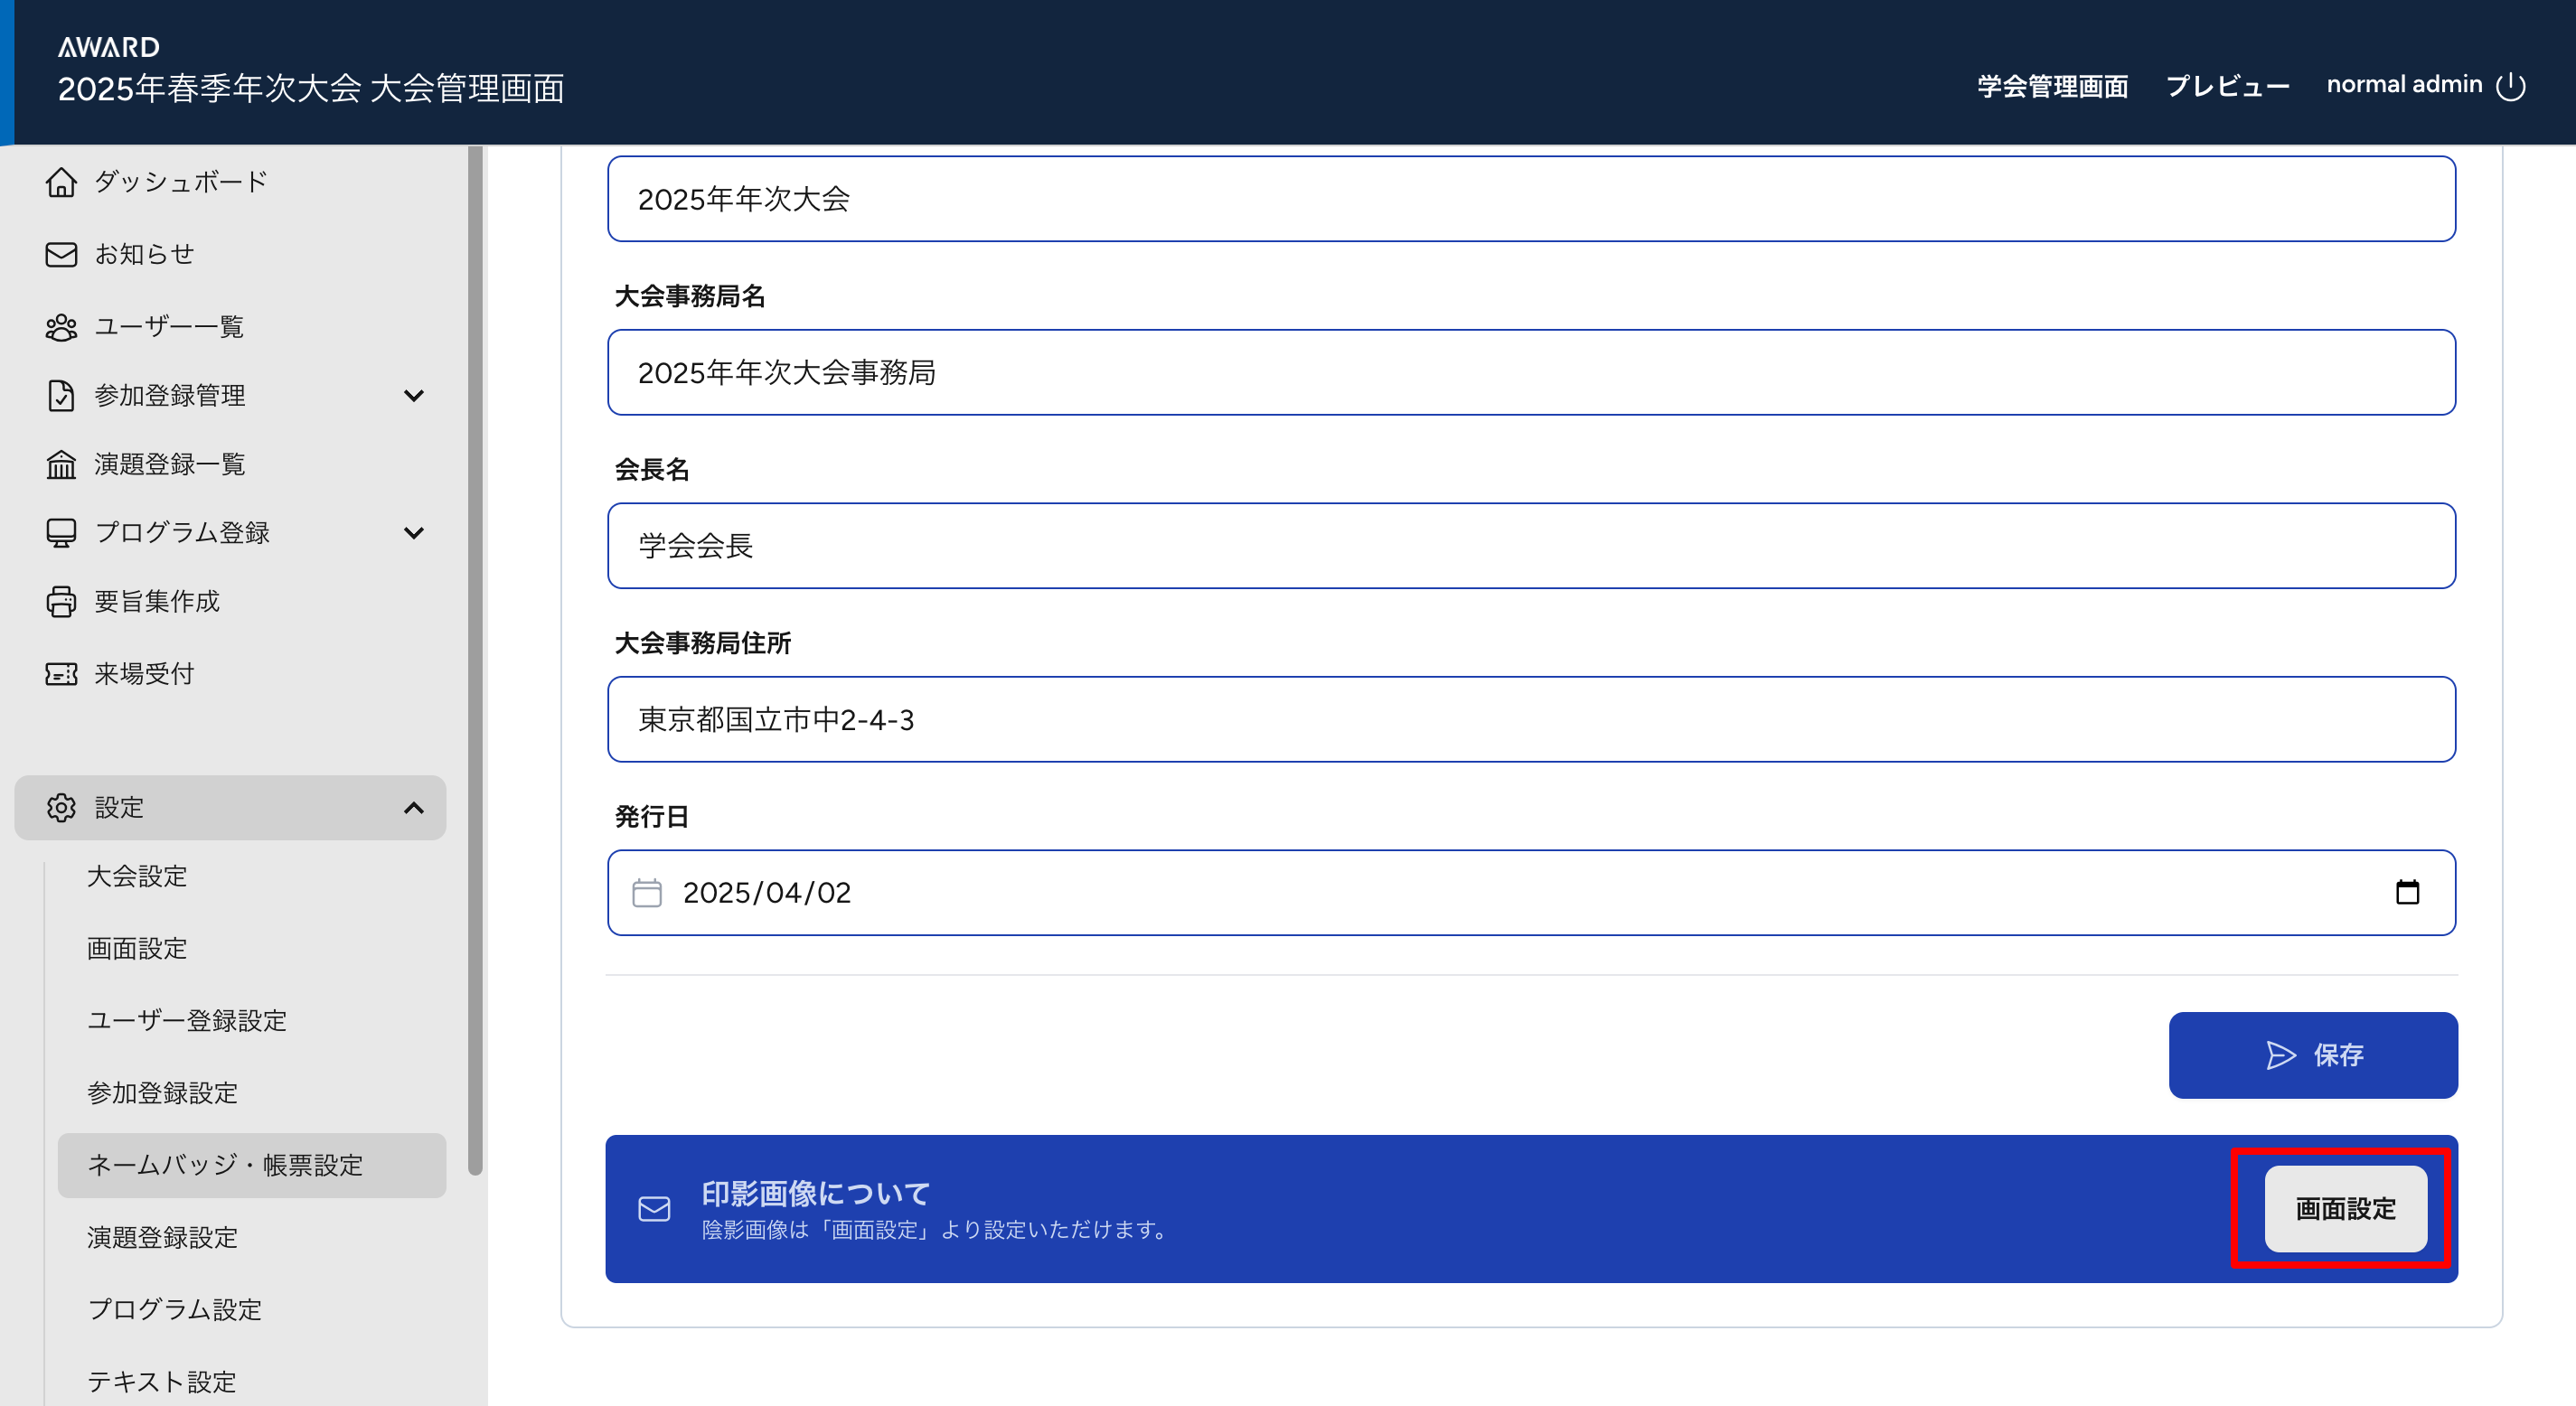Open ユーザー登録設定 in the sidebar
The image size is (2576, 1406).
click(187, 1020)
